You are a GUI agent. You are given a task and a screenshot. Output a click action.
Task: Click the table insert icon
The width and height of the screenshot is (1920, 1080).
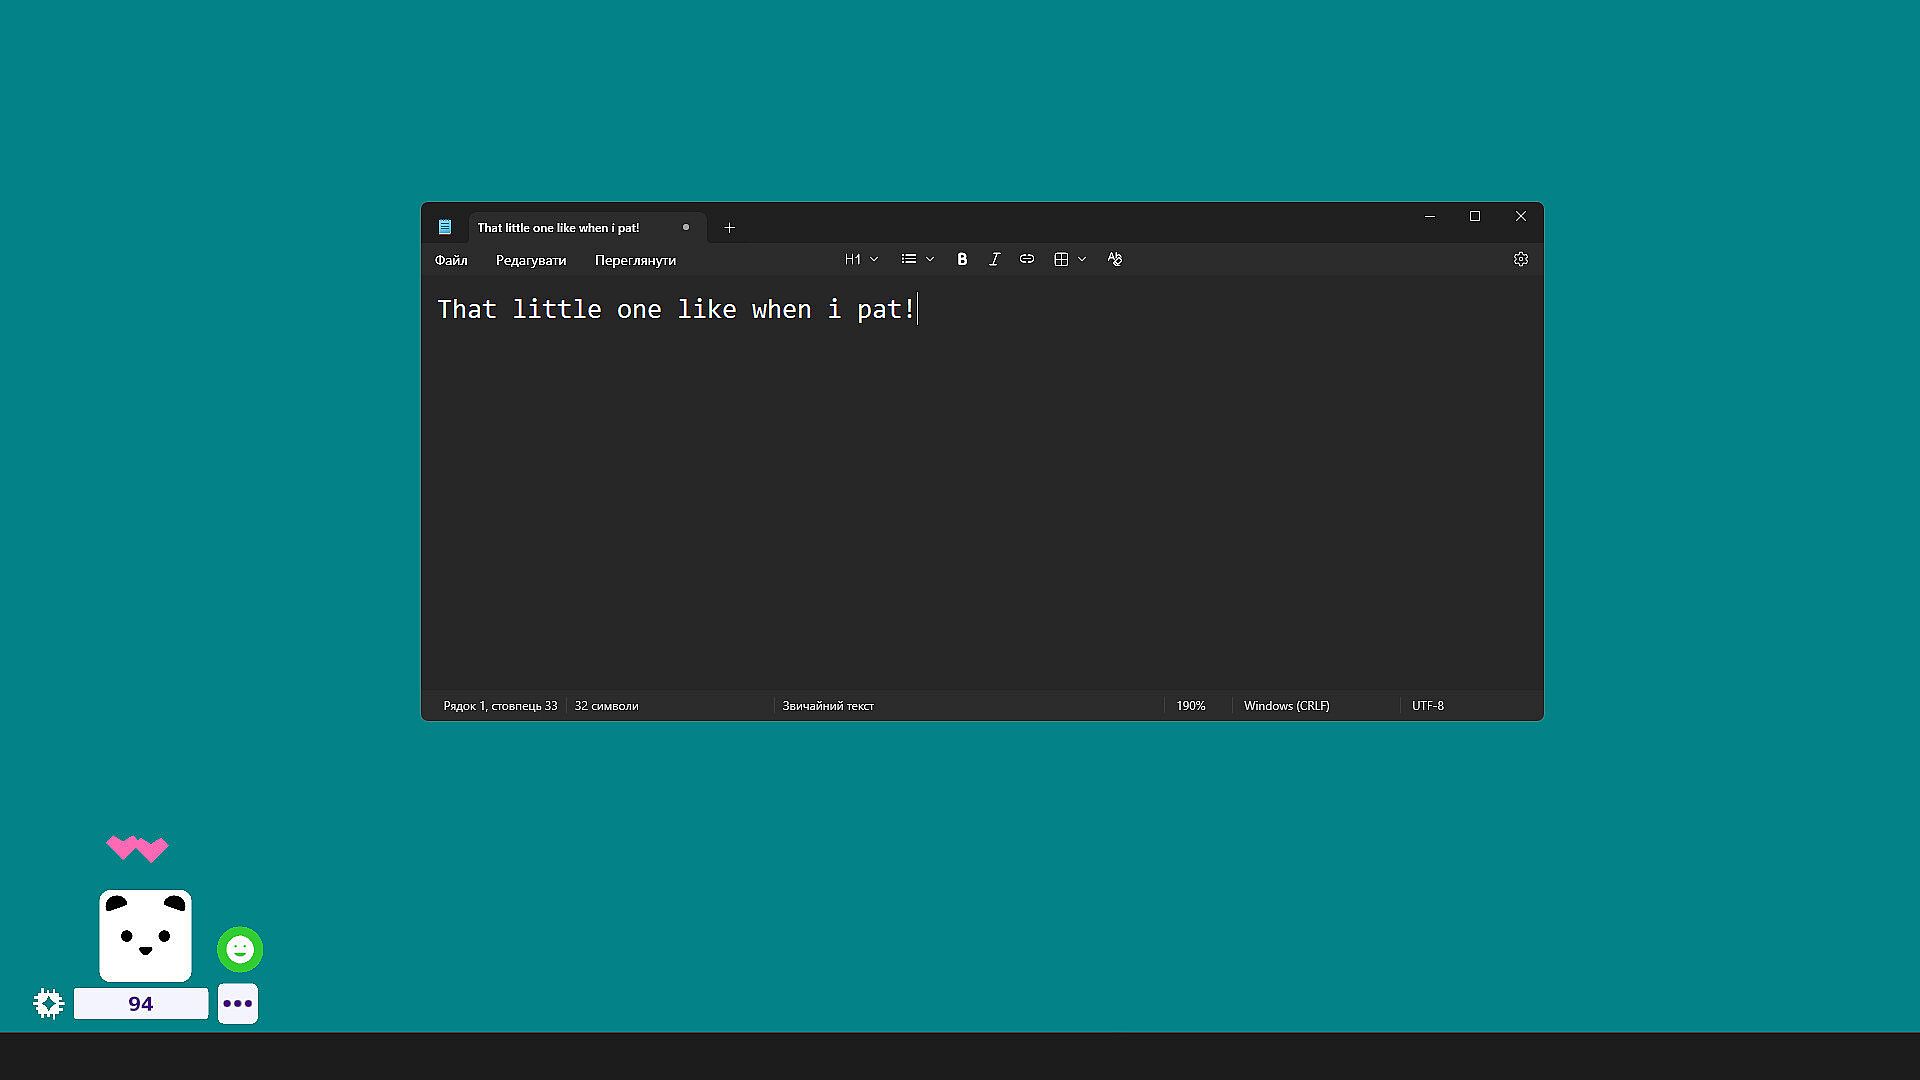tap(1061, 259)
